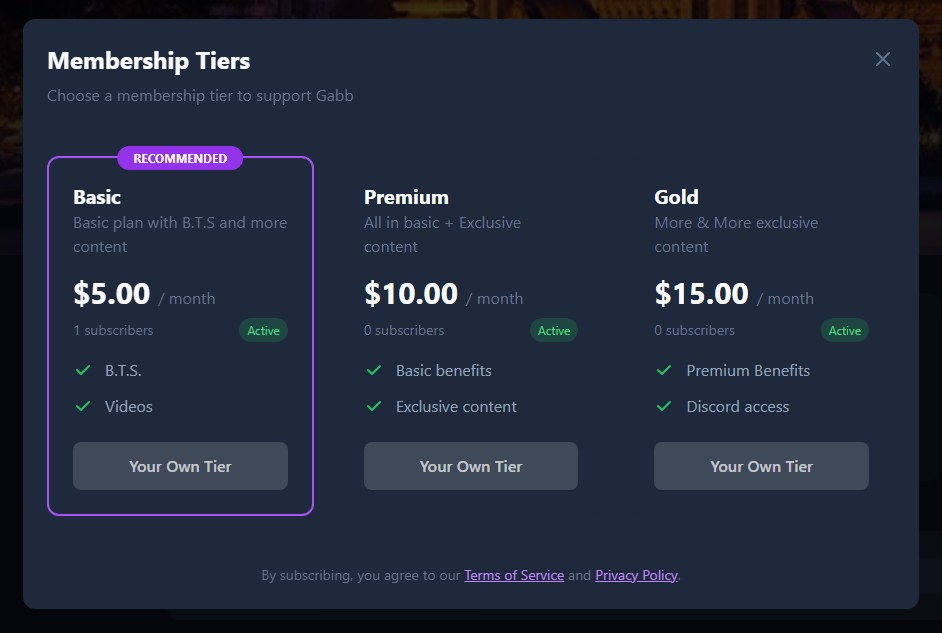Click the checkmark next to Premium Benefits
This screenshot has height=633, width=942.
[x=664, y=370]
